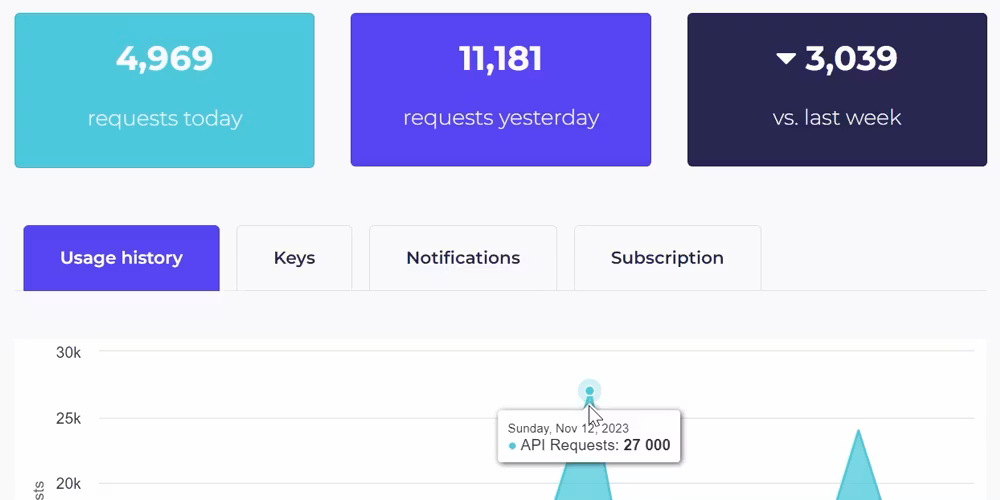Click the 20k y-axis label

click(68, 484)
